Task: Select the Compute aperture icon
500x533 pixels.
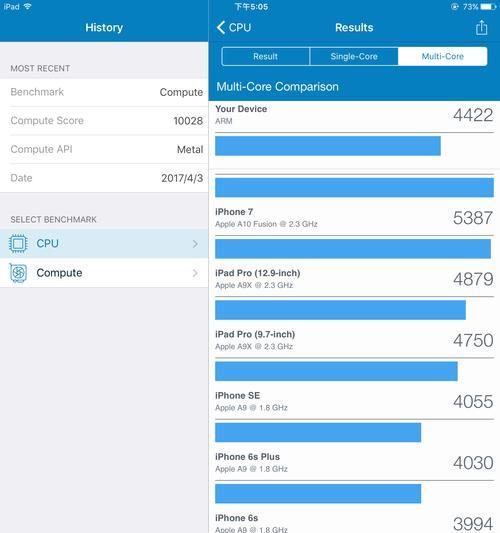Action: pyautogui.click(x=18, y=273)
